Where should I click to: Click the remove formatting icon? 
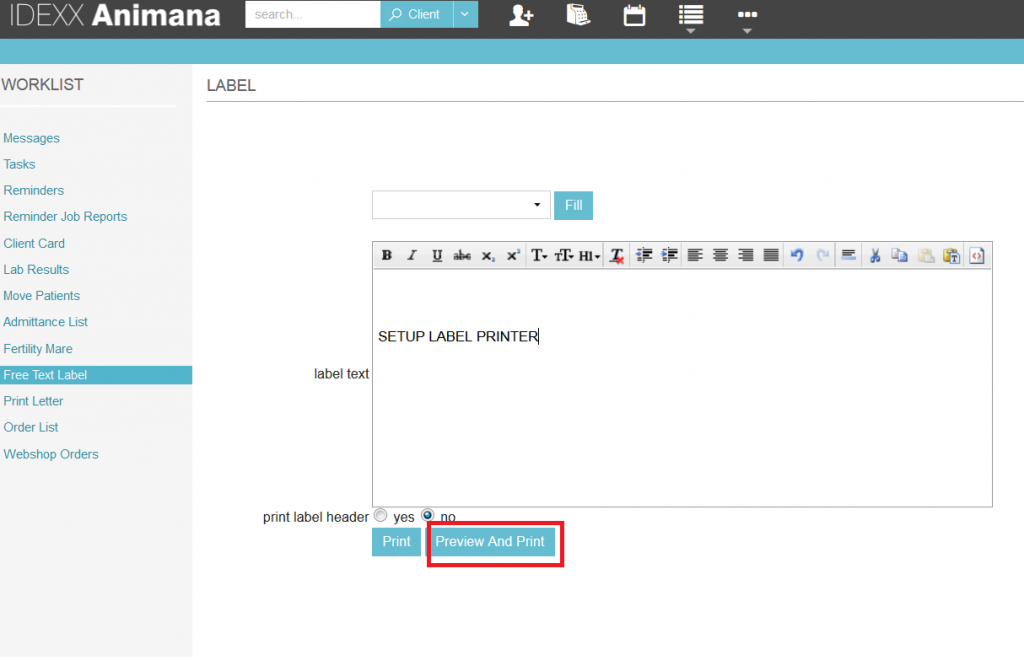tap(617, 256)
